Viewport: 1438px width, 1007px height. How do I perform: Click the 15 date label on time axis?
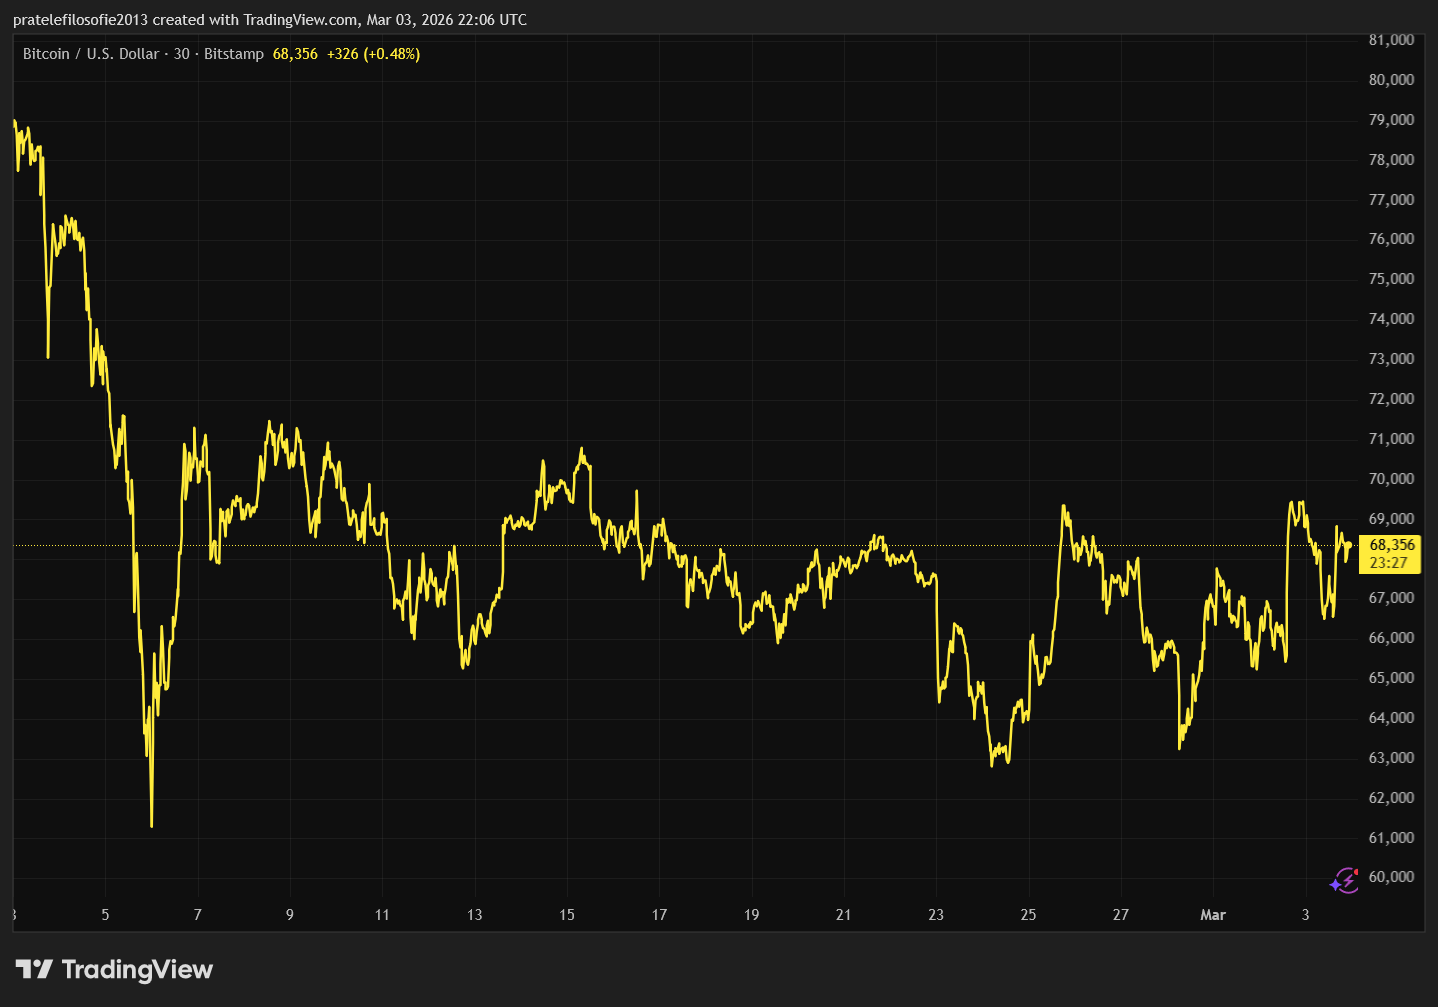[x=567, y=915]
